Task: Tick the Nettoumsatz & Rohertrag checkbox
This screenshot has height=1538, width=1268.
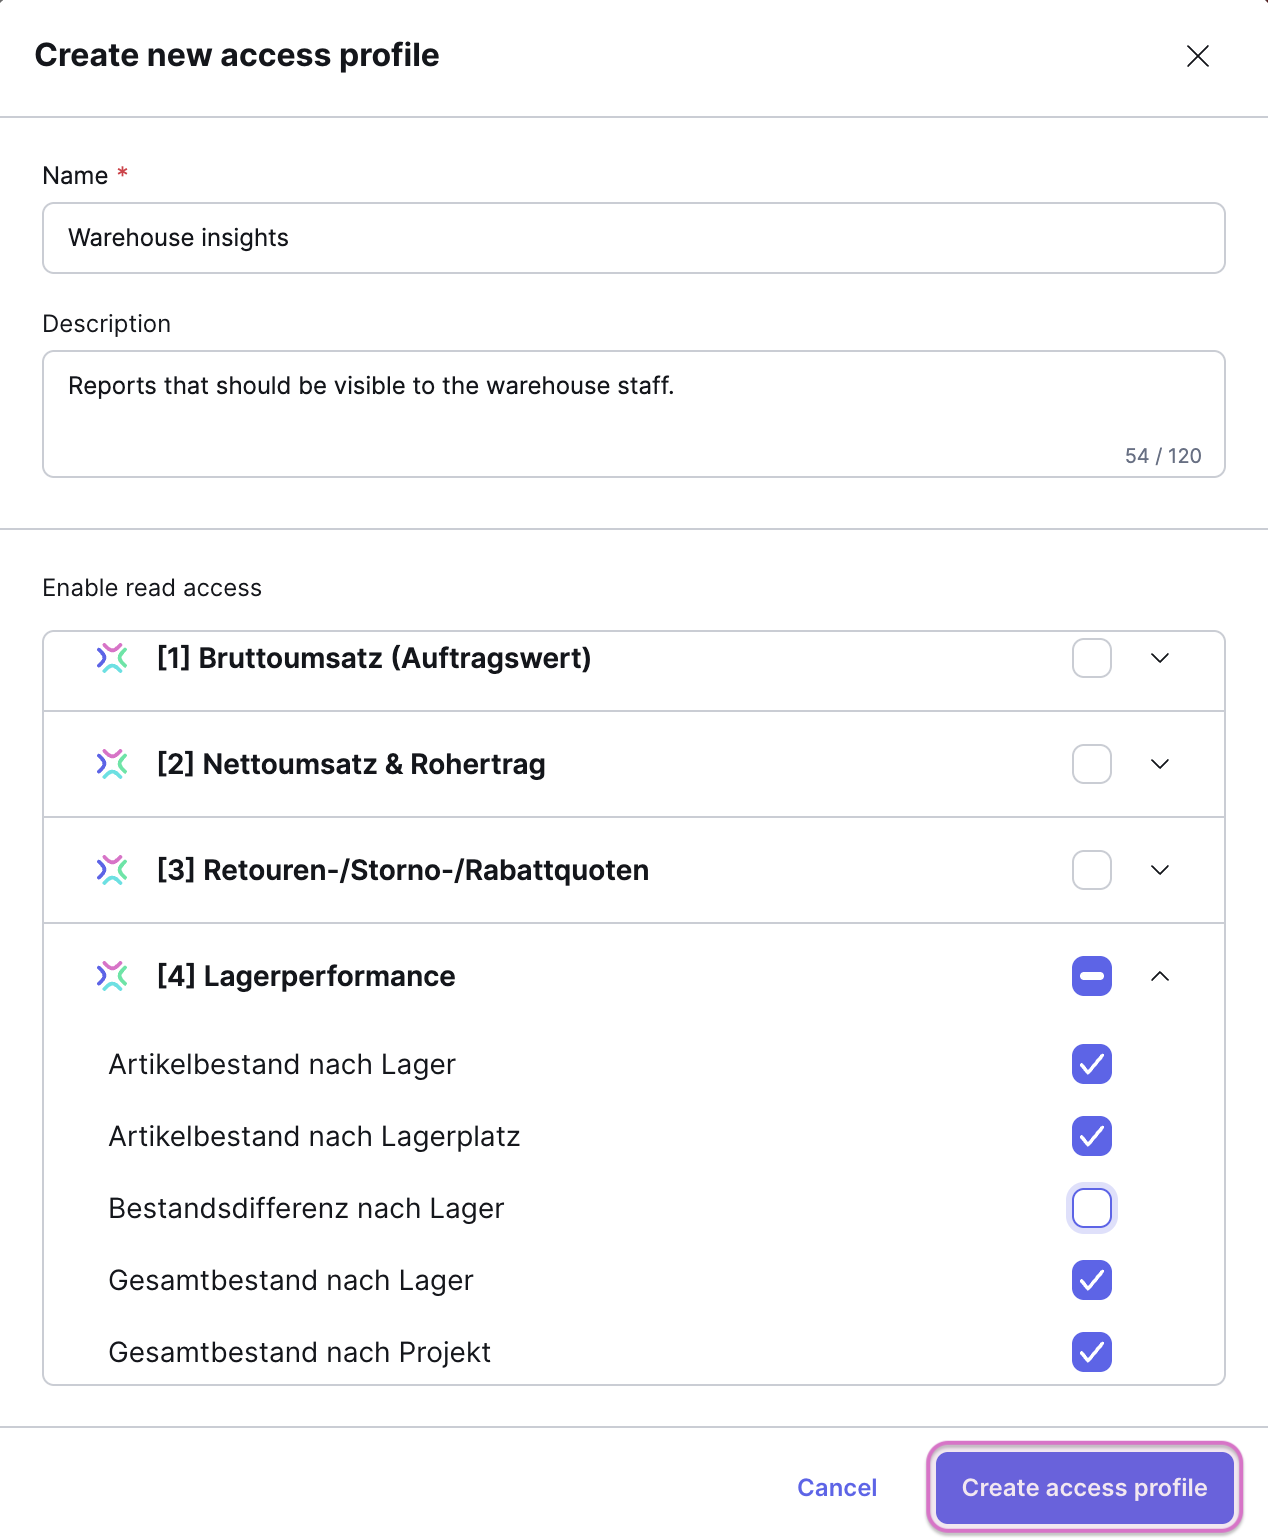Action: (1091, 764)
